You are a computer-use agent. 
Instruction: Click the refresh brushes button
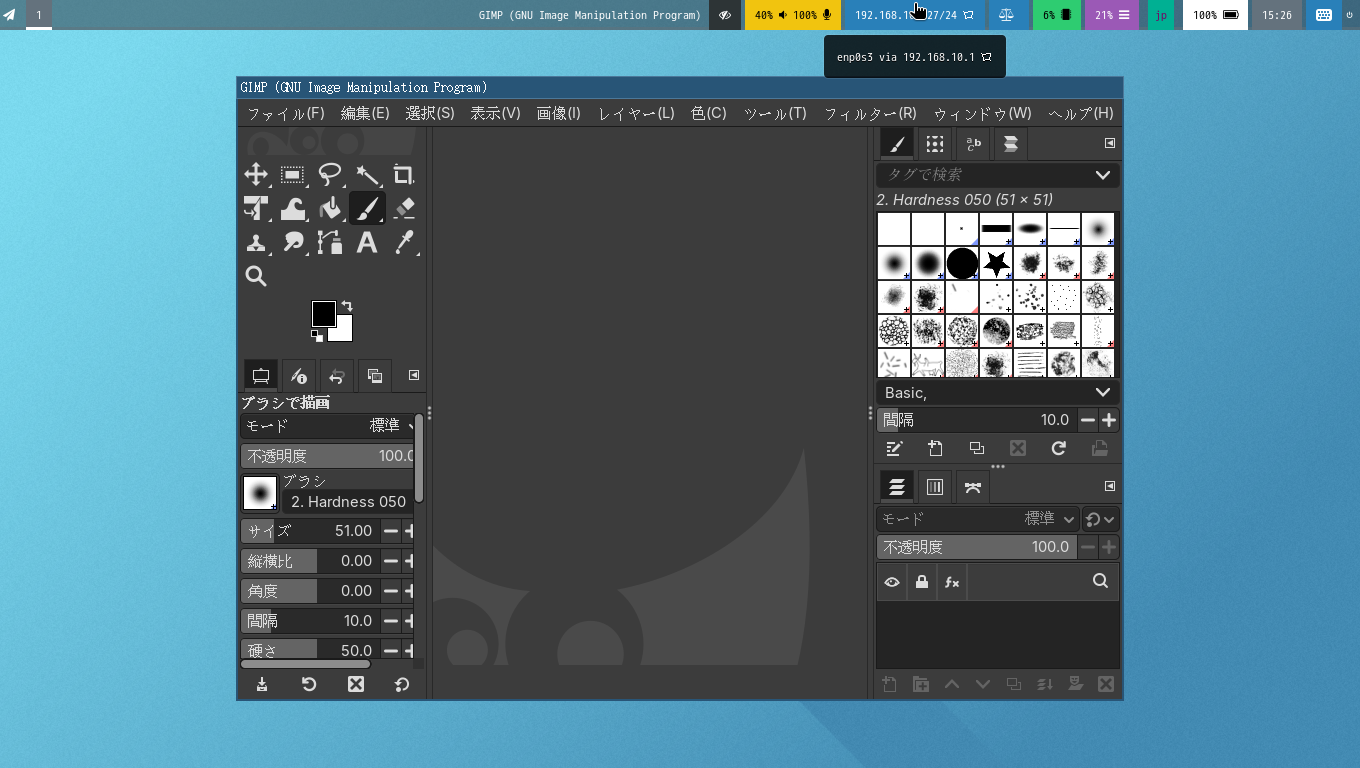tap(1059, 449)
